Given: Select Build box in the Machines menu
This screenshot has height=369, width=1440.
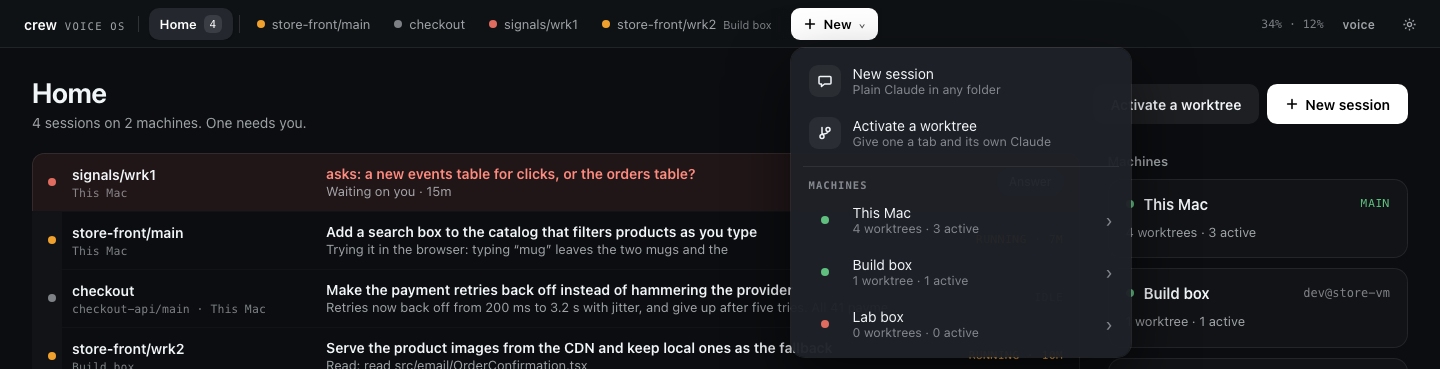Looking at the screenshot, I should tap(960, 273).
